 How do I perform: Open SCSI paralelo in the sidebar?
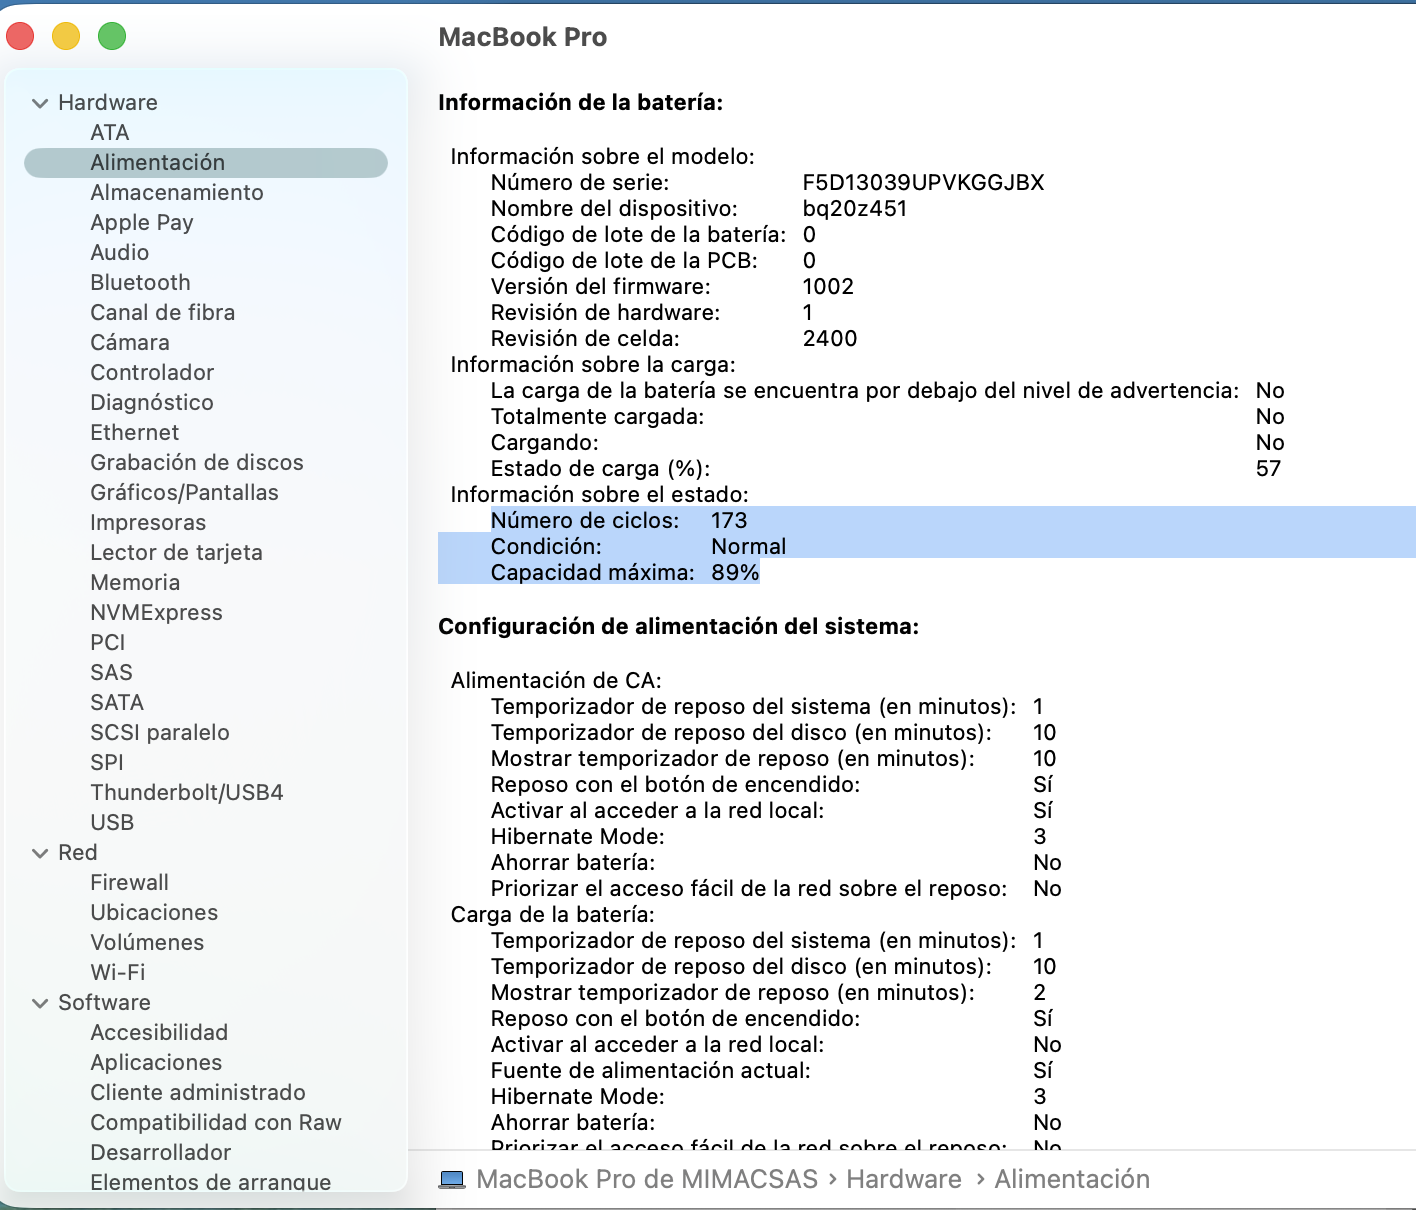click(x=160, y=733)
